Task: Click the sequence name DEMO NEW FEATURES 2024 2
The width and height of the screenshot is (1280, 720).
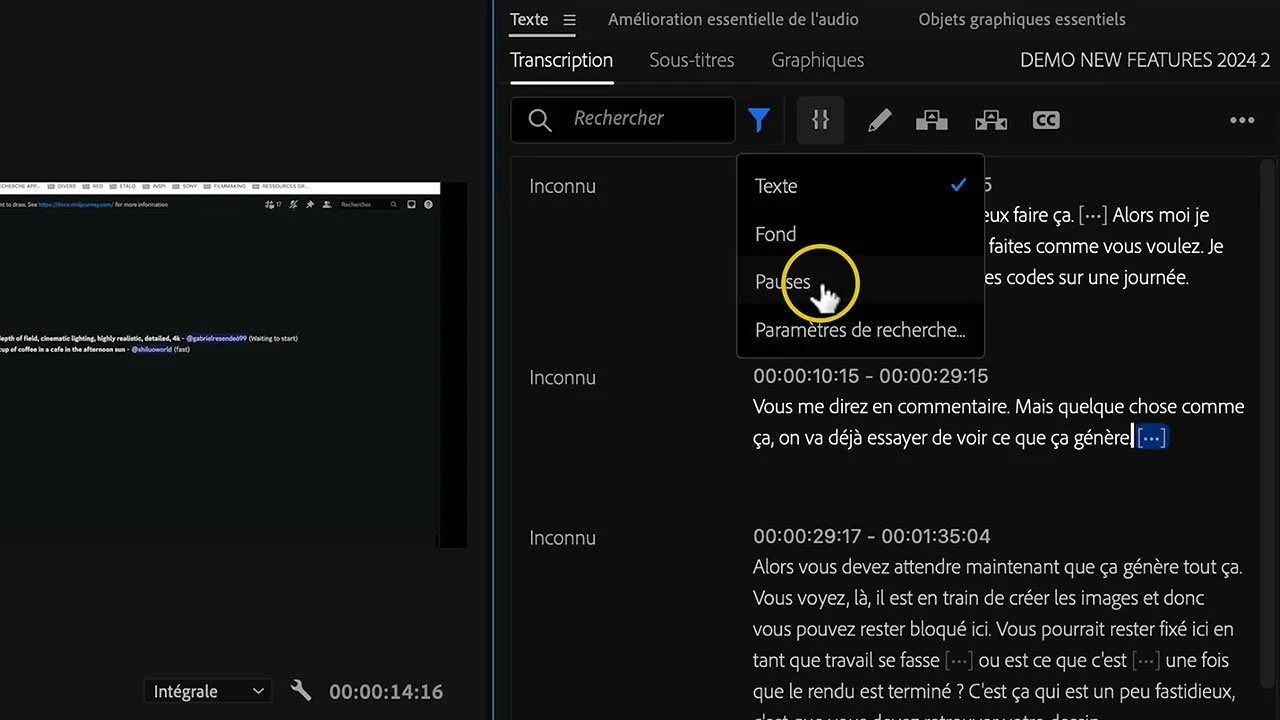Action: pos(1145,60)
